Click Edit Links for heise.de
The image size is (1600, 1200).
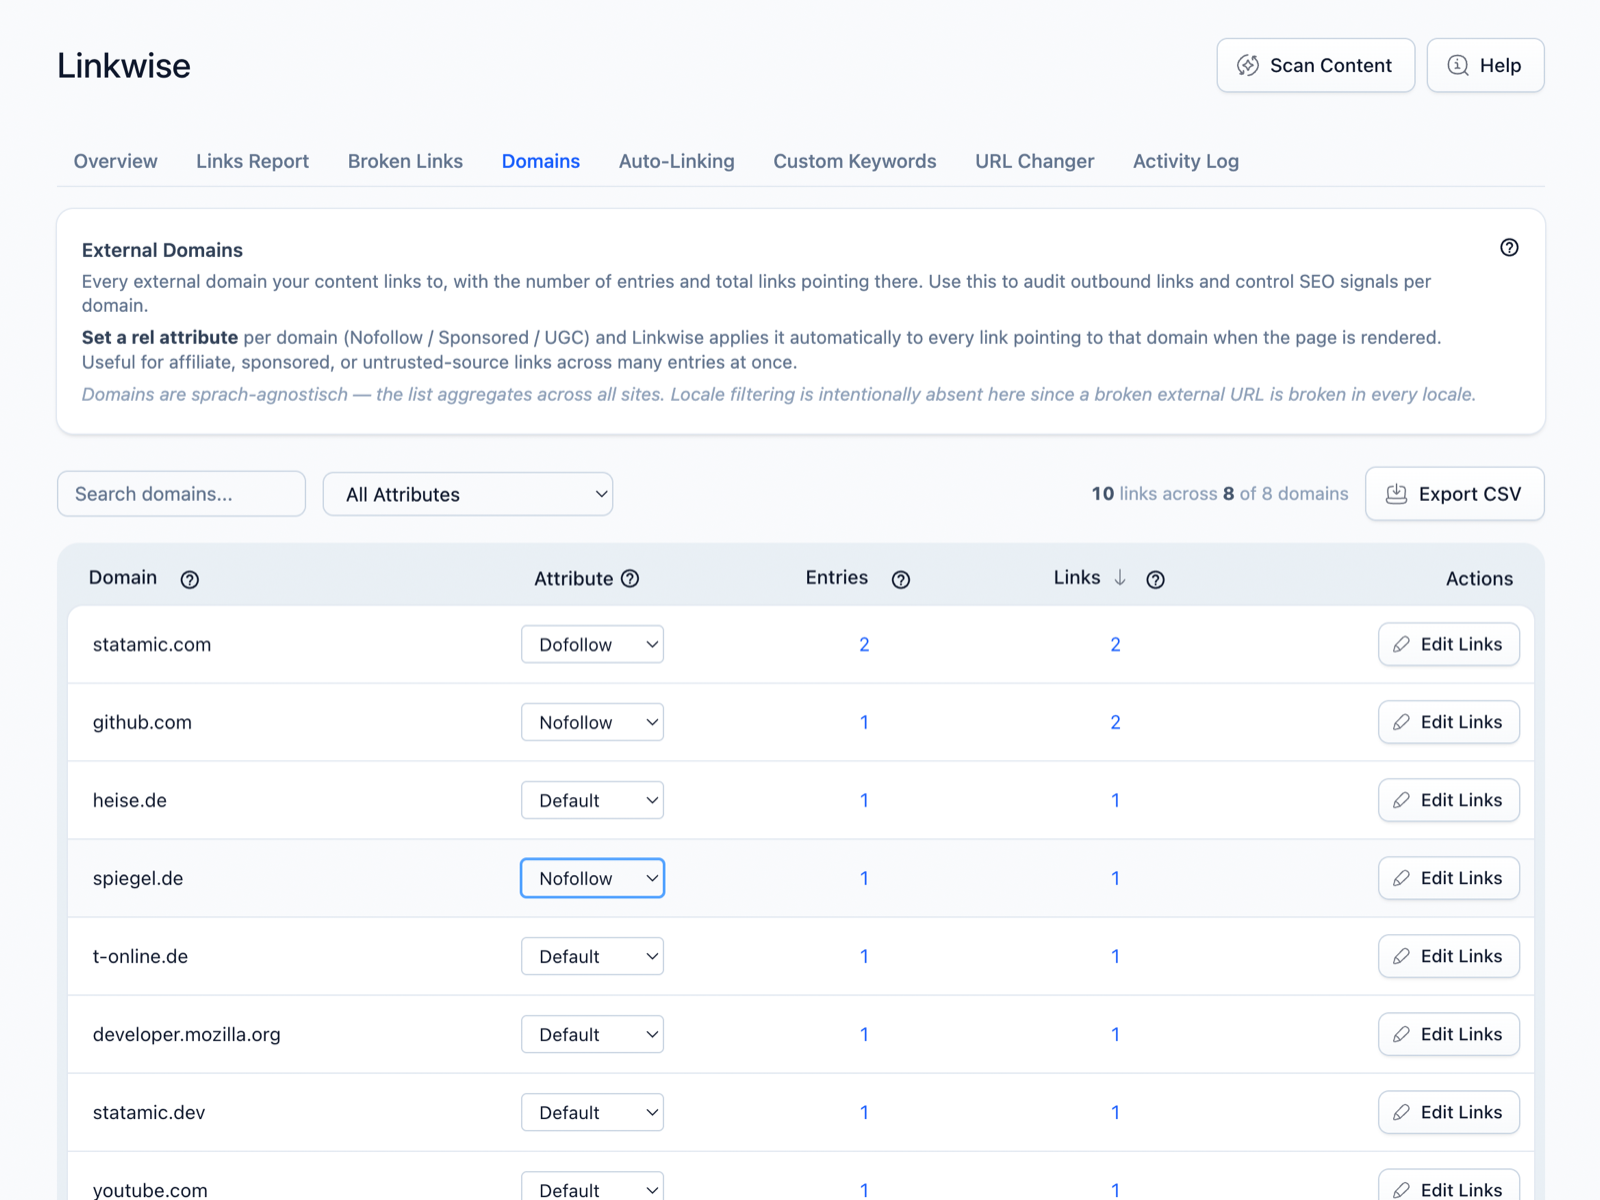[1448, 800]
